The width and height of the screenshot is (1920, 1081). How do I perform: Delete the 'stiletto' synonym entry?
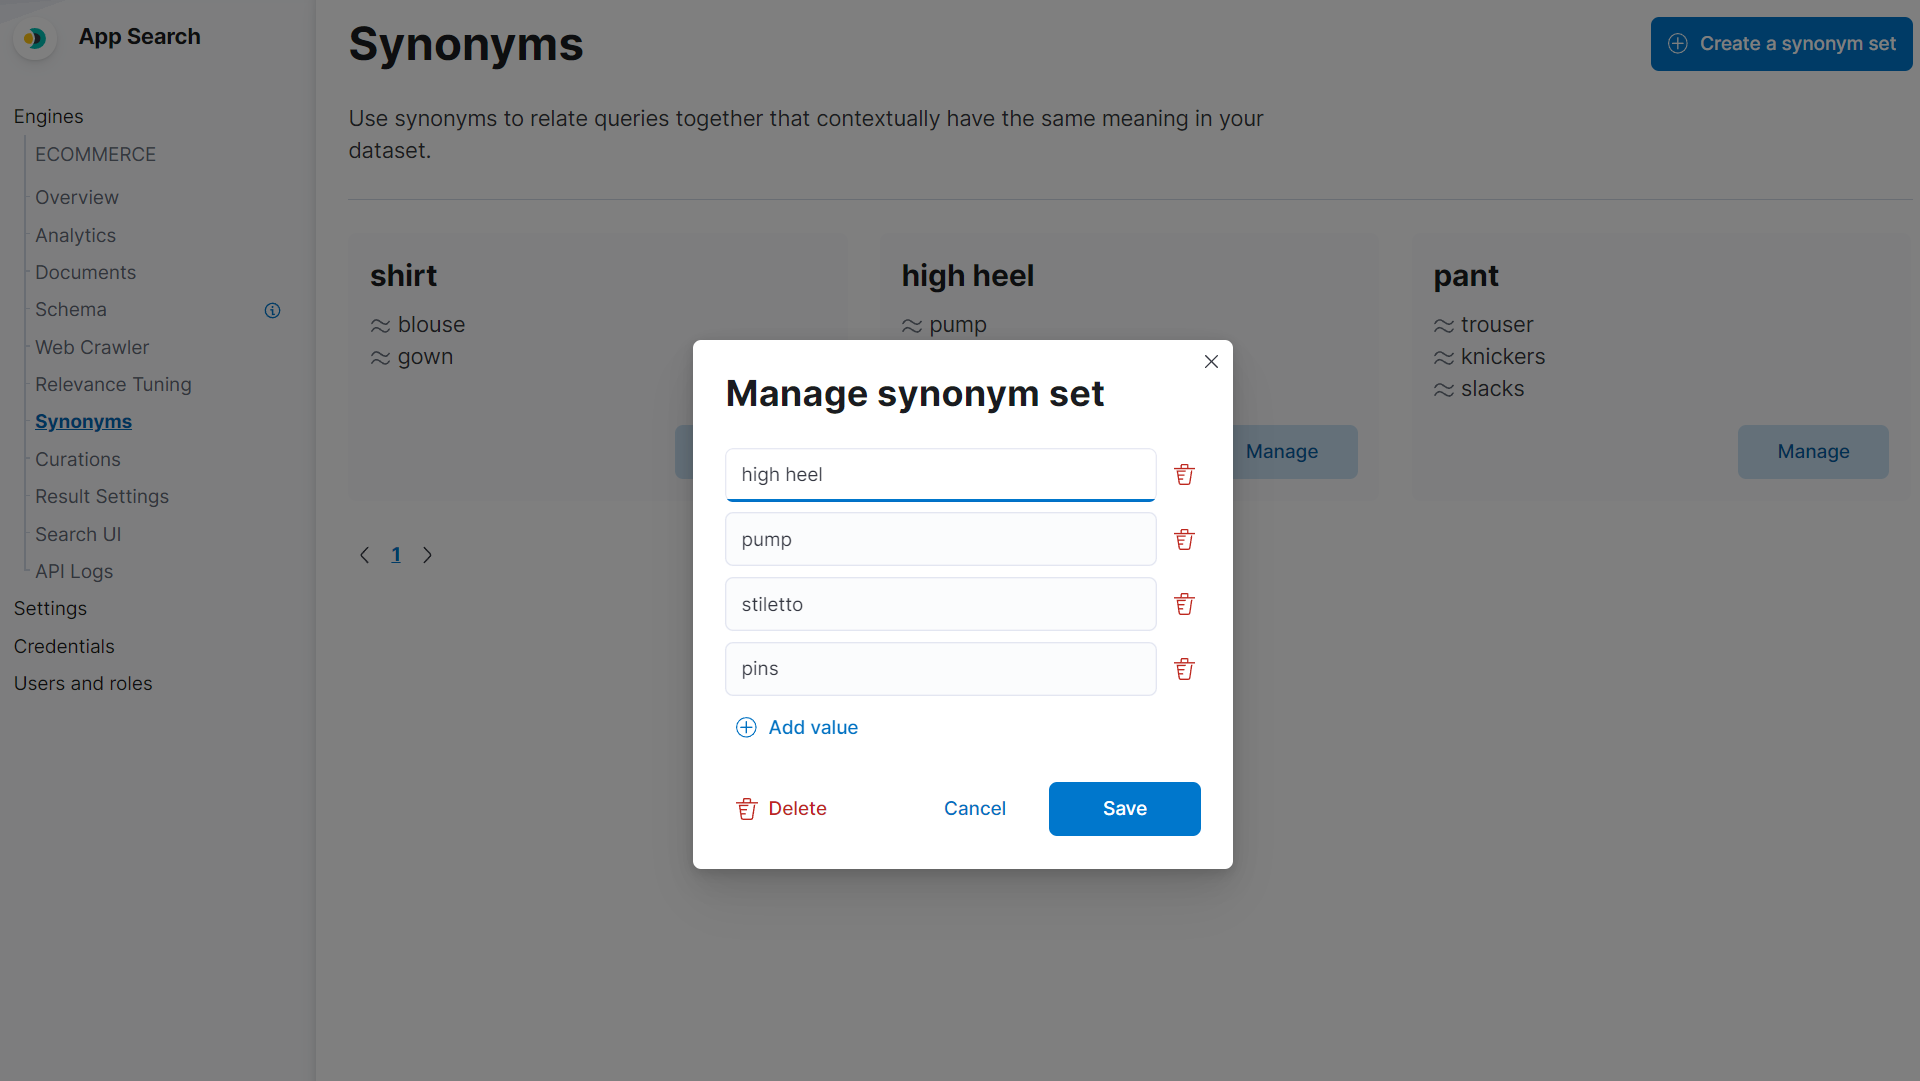pyautogui.click(x=1184, y=604)
